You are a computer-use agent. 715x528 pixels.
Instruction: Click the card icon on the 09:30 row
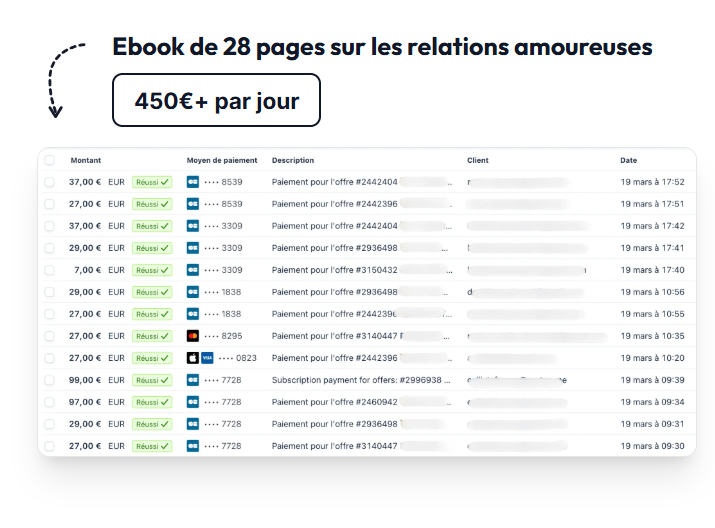[x=193, y=446]
